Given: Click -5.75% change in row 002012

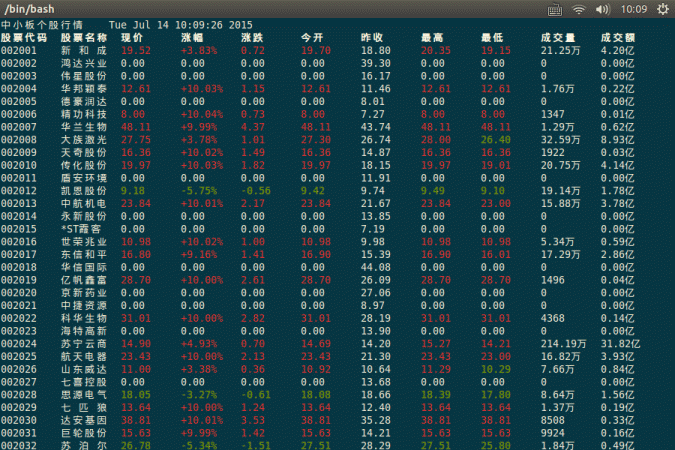Looking at the screenshot, I should pyautogui.click(x=199, y=191).
